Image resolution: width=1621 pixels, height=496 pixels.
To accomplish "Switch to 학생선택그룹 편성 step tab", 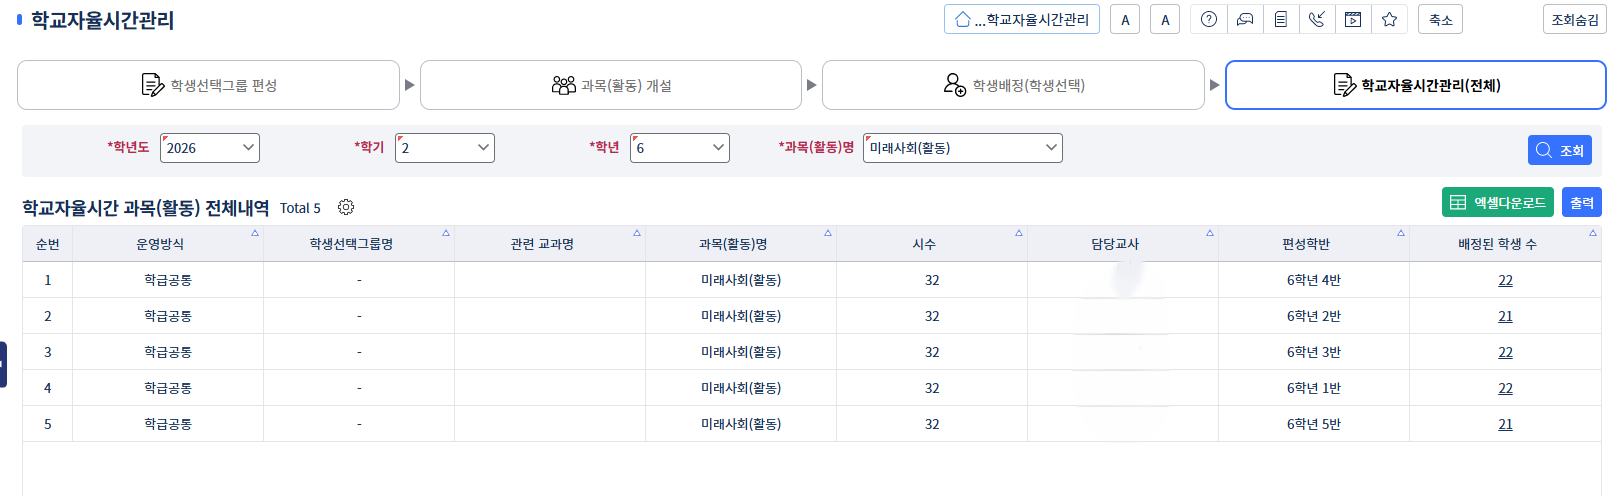I will tap(209, 85).
